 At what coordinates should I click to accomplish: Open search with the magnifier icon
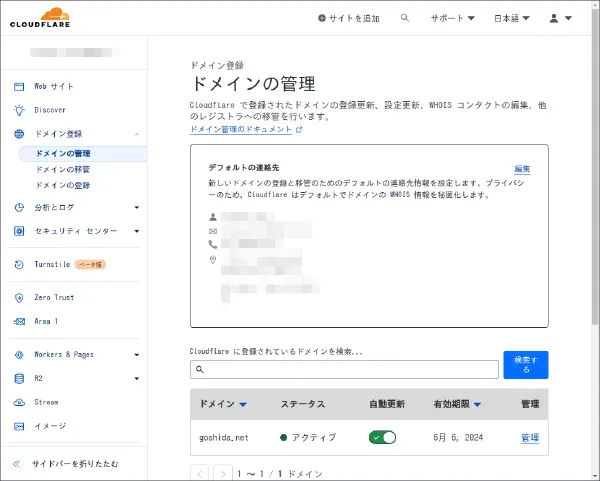404,18
